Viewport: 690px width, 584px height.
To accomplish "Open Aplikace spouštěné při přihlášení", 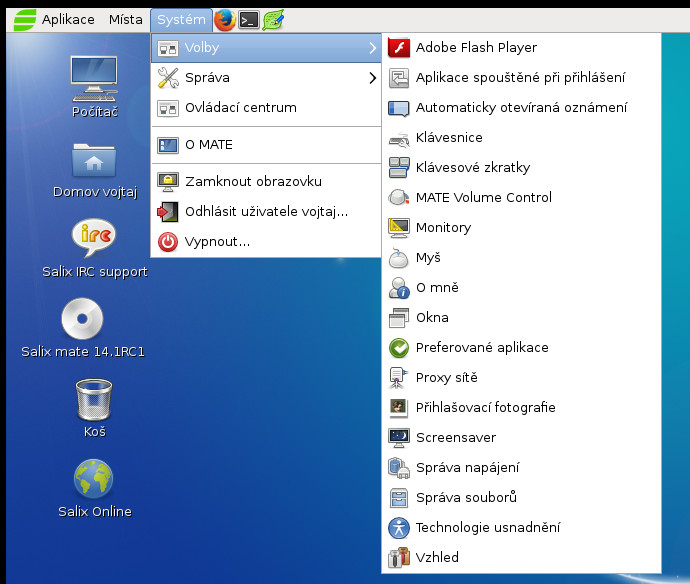I will (x=521, y=77).
